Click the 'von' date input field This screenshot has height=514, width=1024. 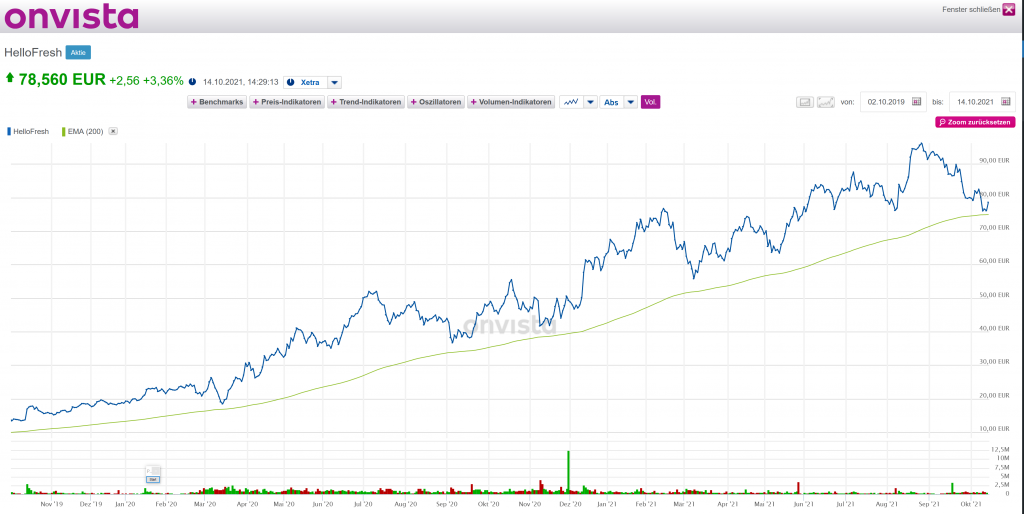pos(890,102)
